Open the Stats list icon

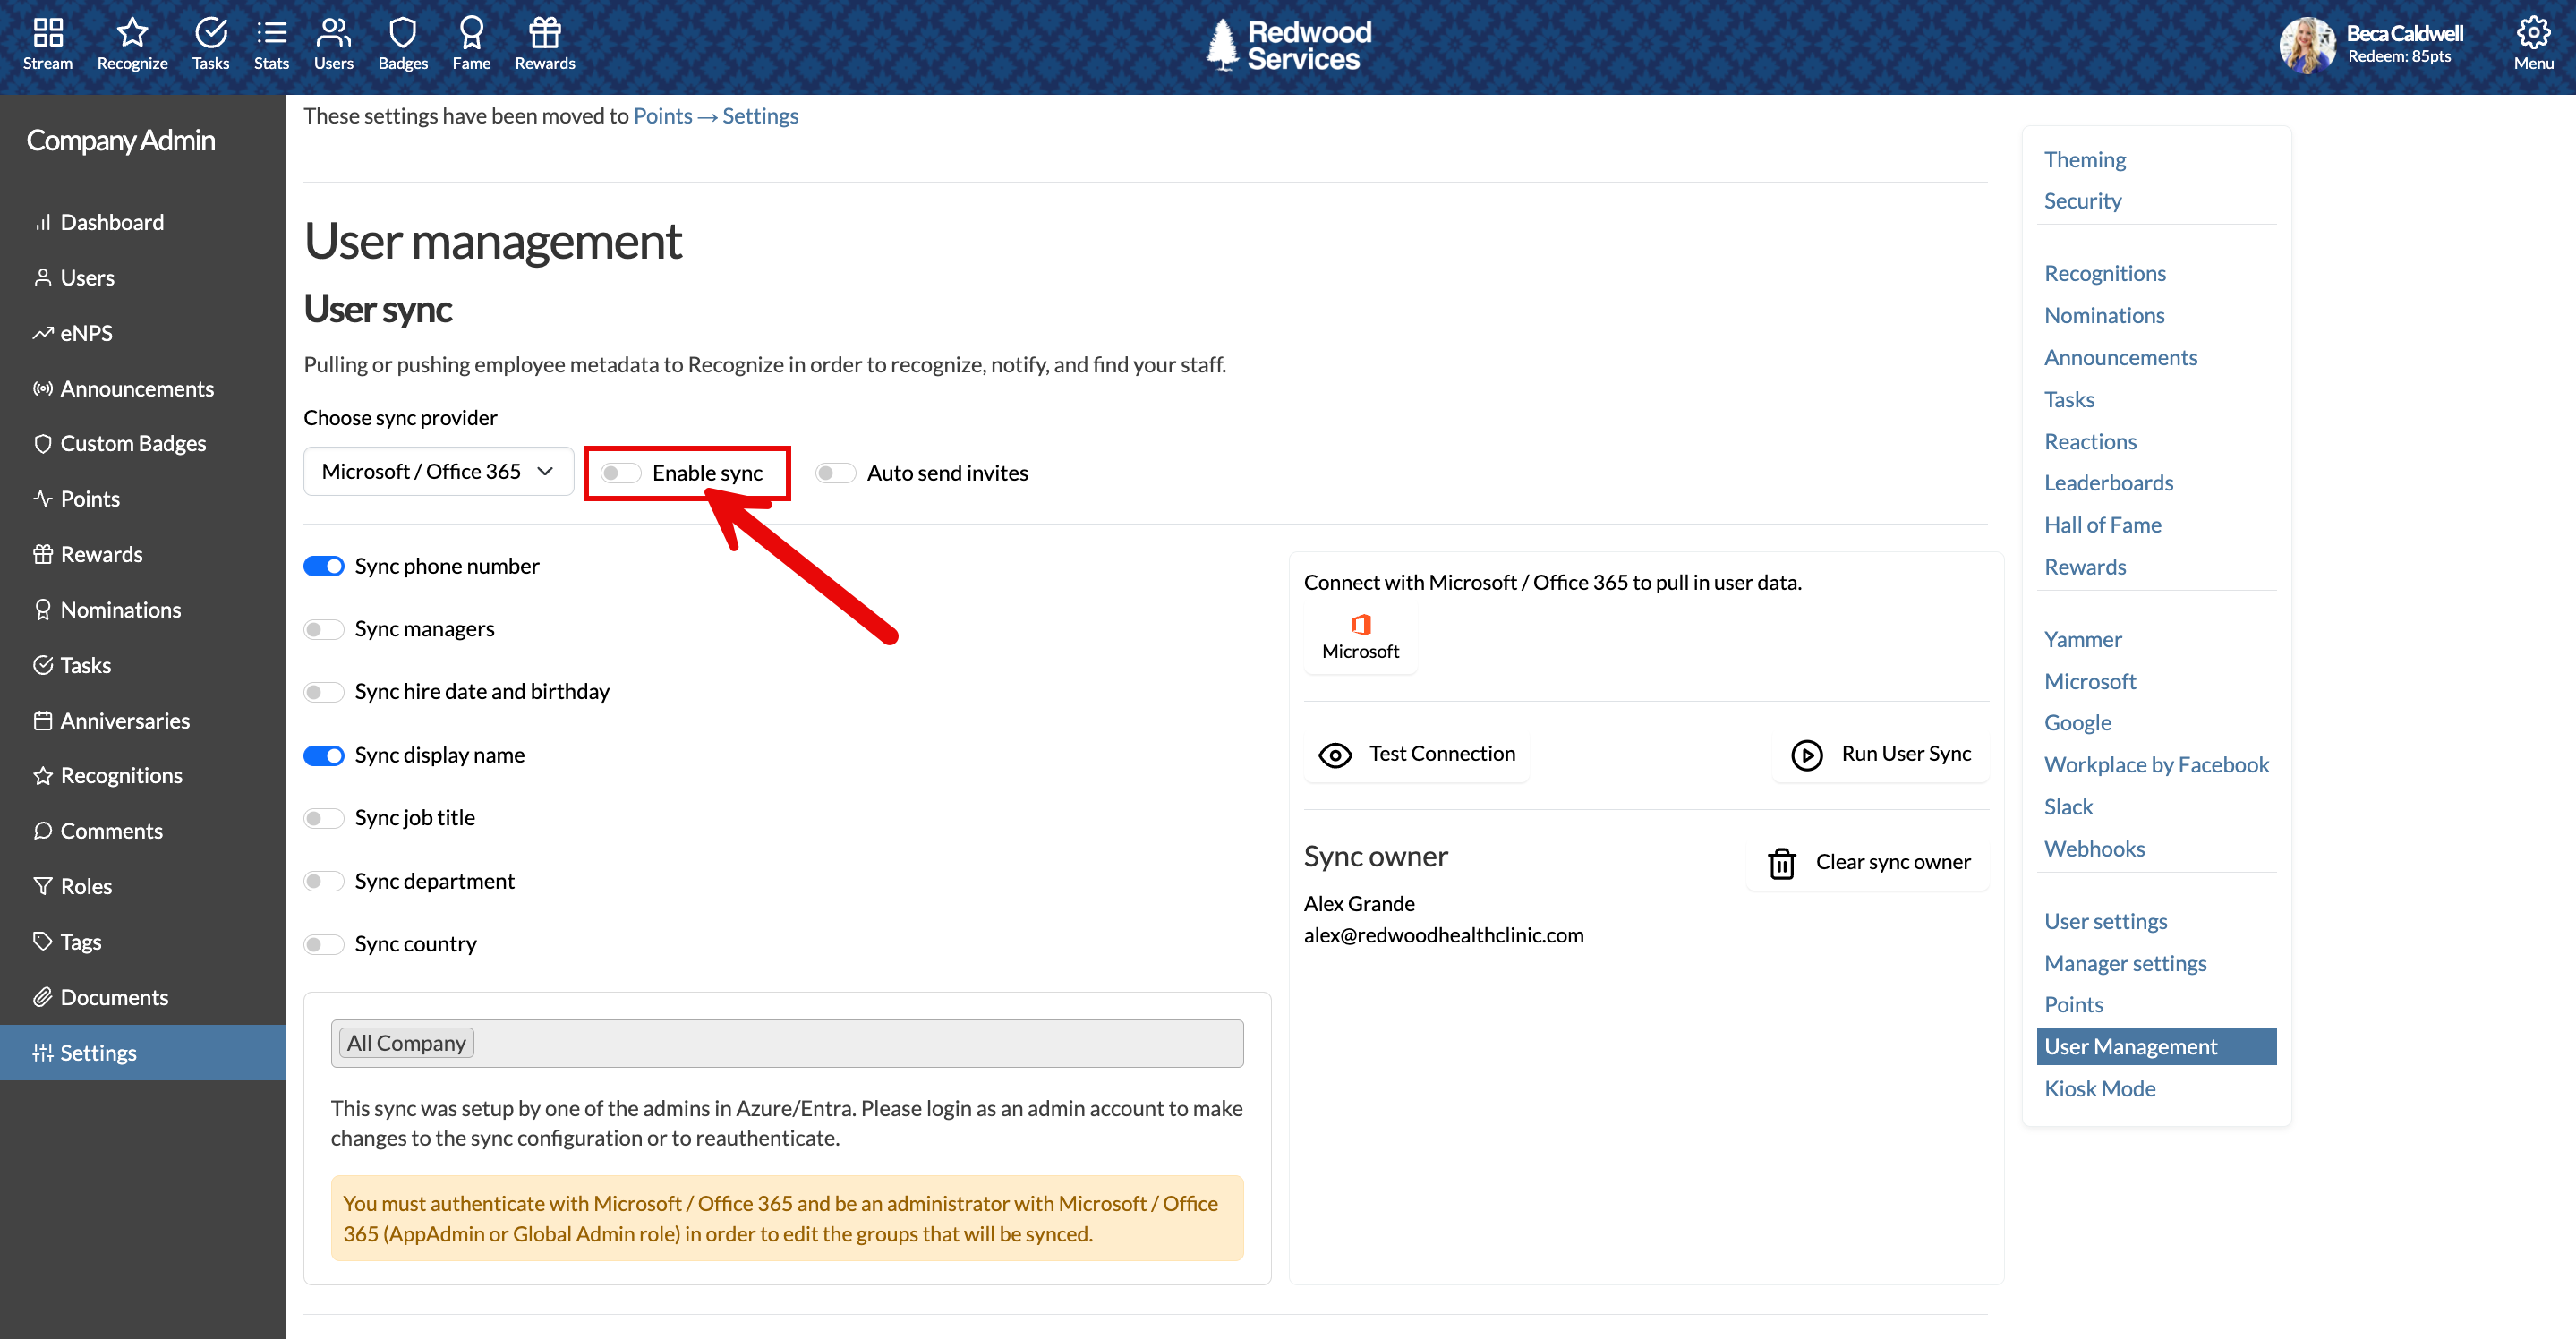click(271, 32)
